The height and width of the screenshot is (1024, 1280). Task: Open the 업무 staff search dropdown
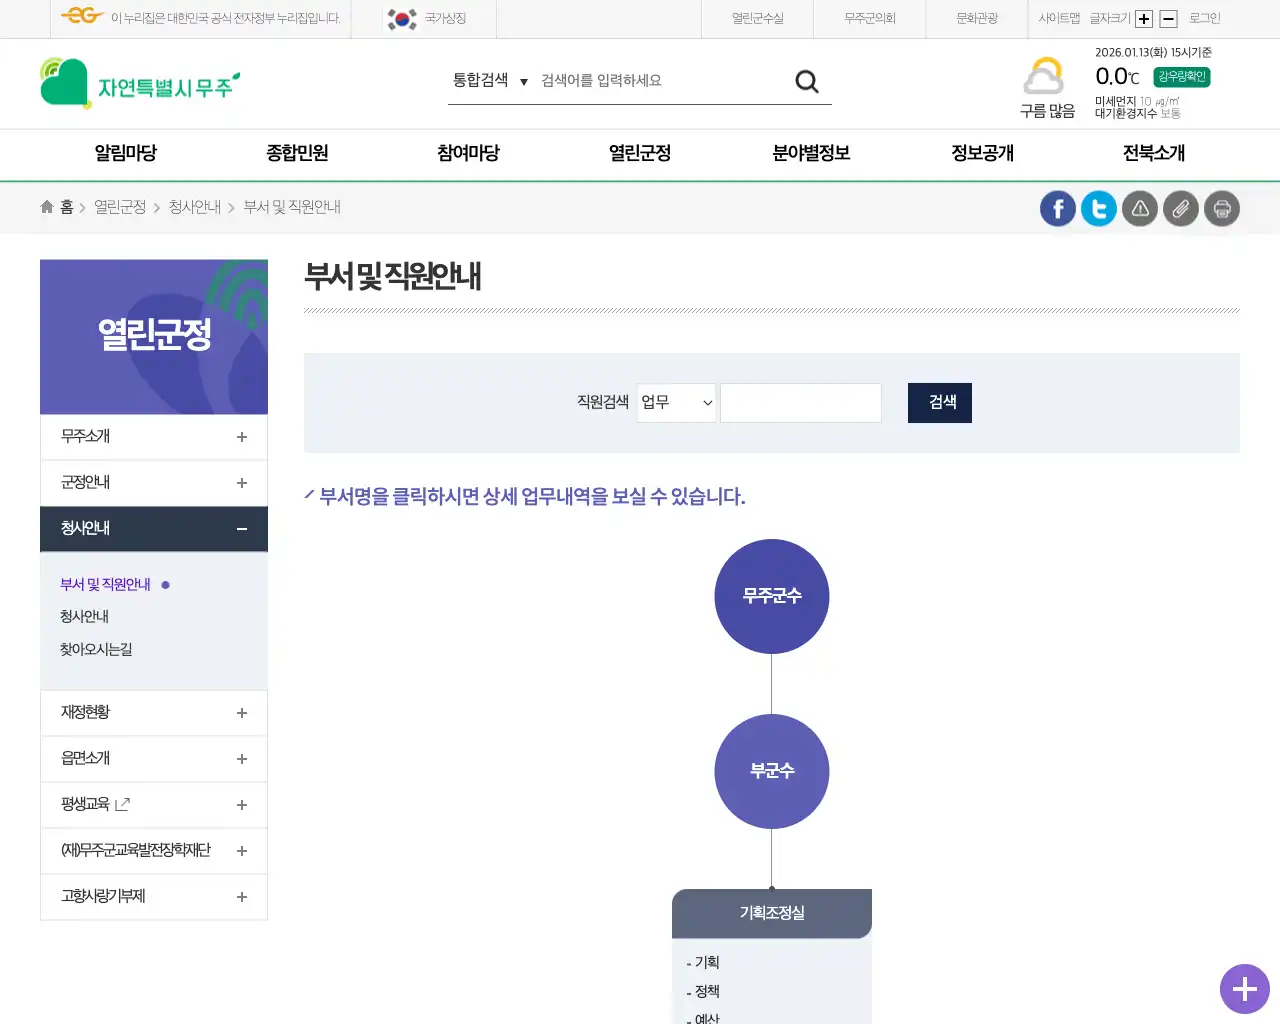[676, 402]
